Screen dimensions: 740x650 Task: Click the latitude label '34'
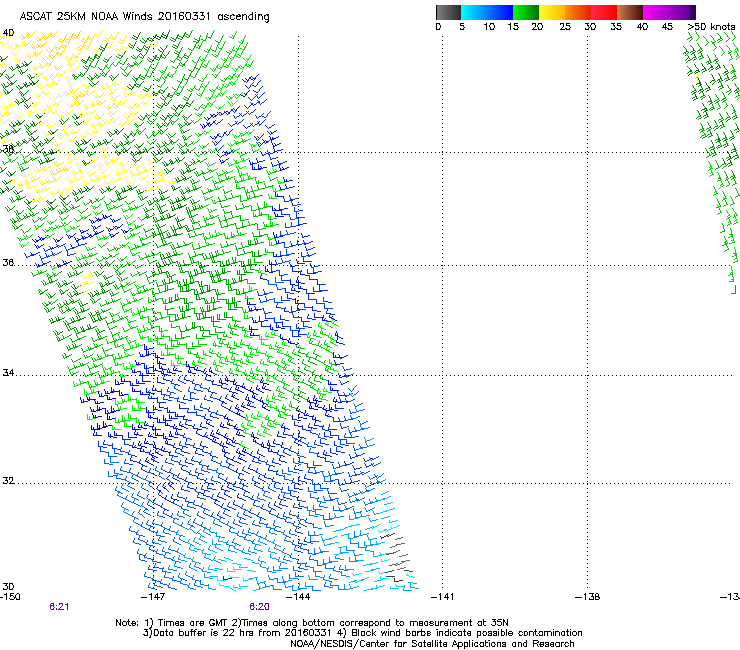tap(8, 373)
